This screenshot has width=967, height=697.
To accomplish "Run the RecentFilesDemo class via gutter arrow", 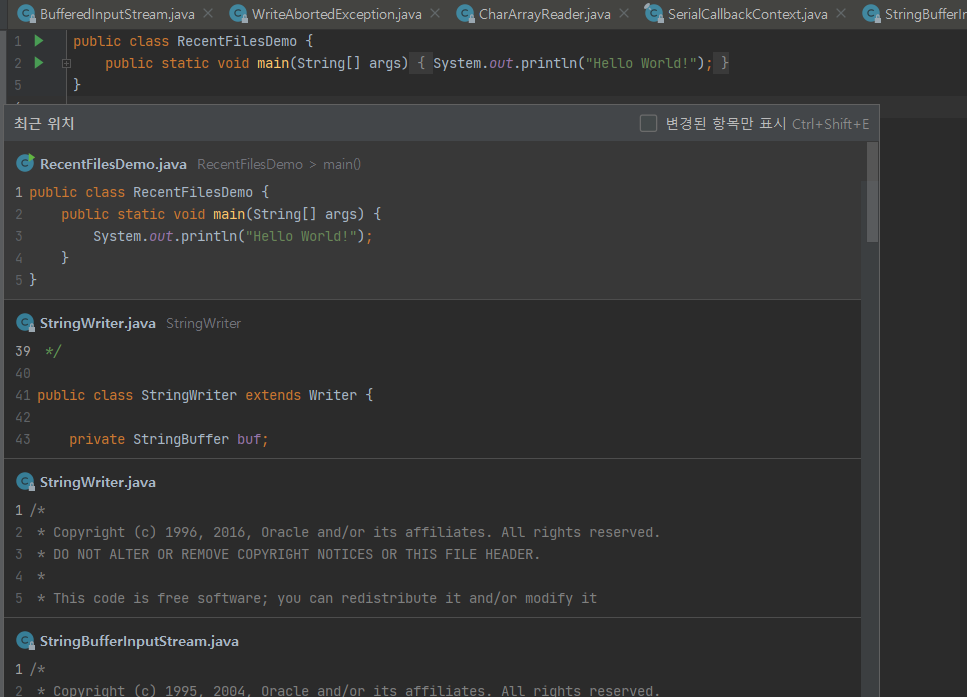I will point(39,41).
